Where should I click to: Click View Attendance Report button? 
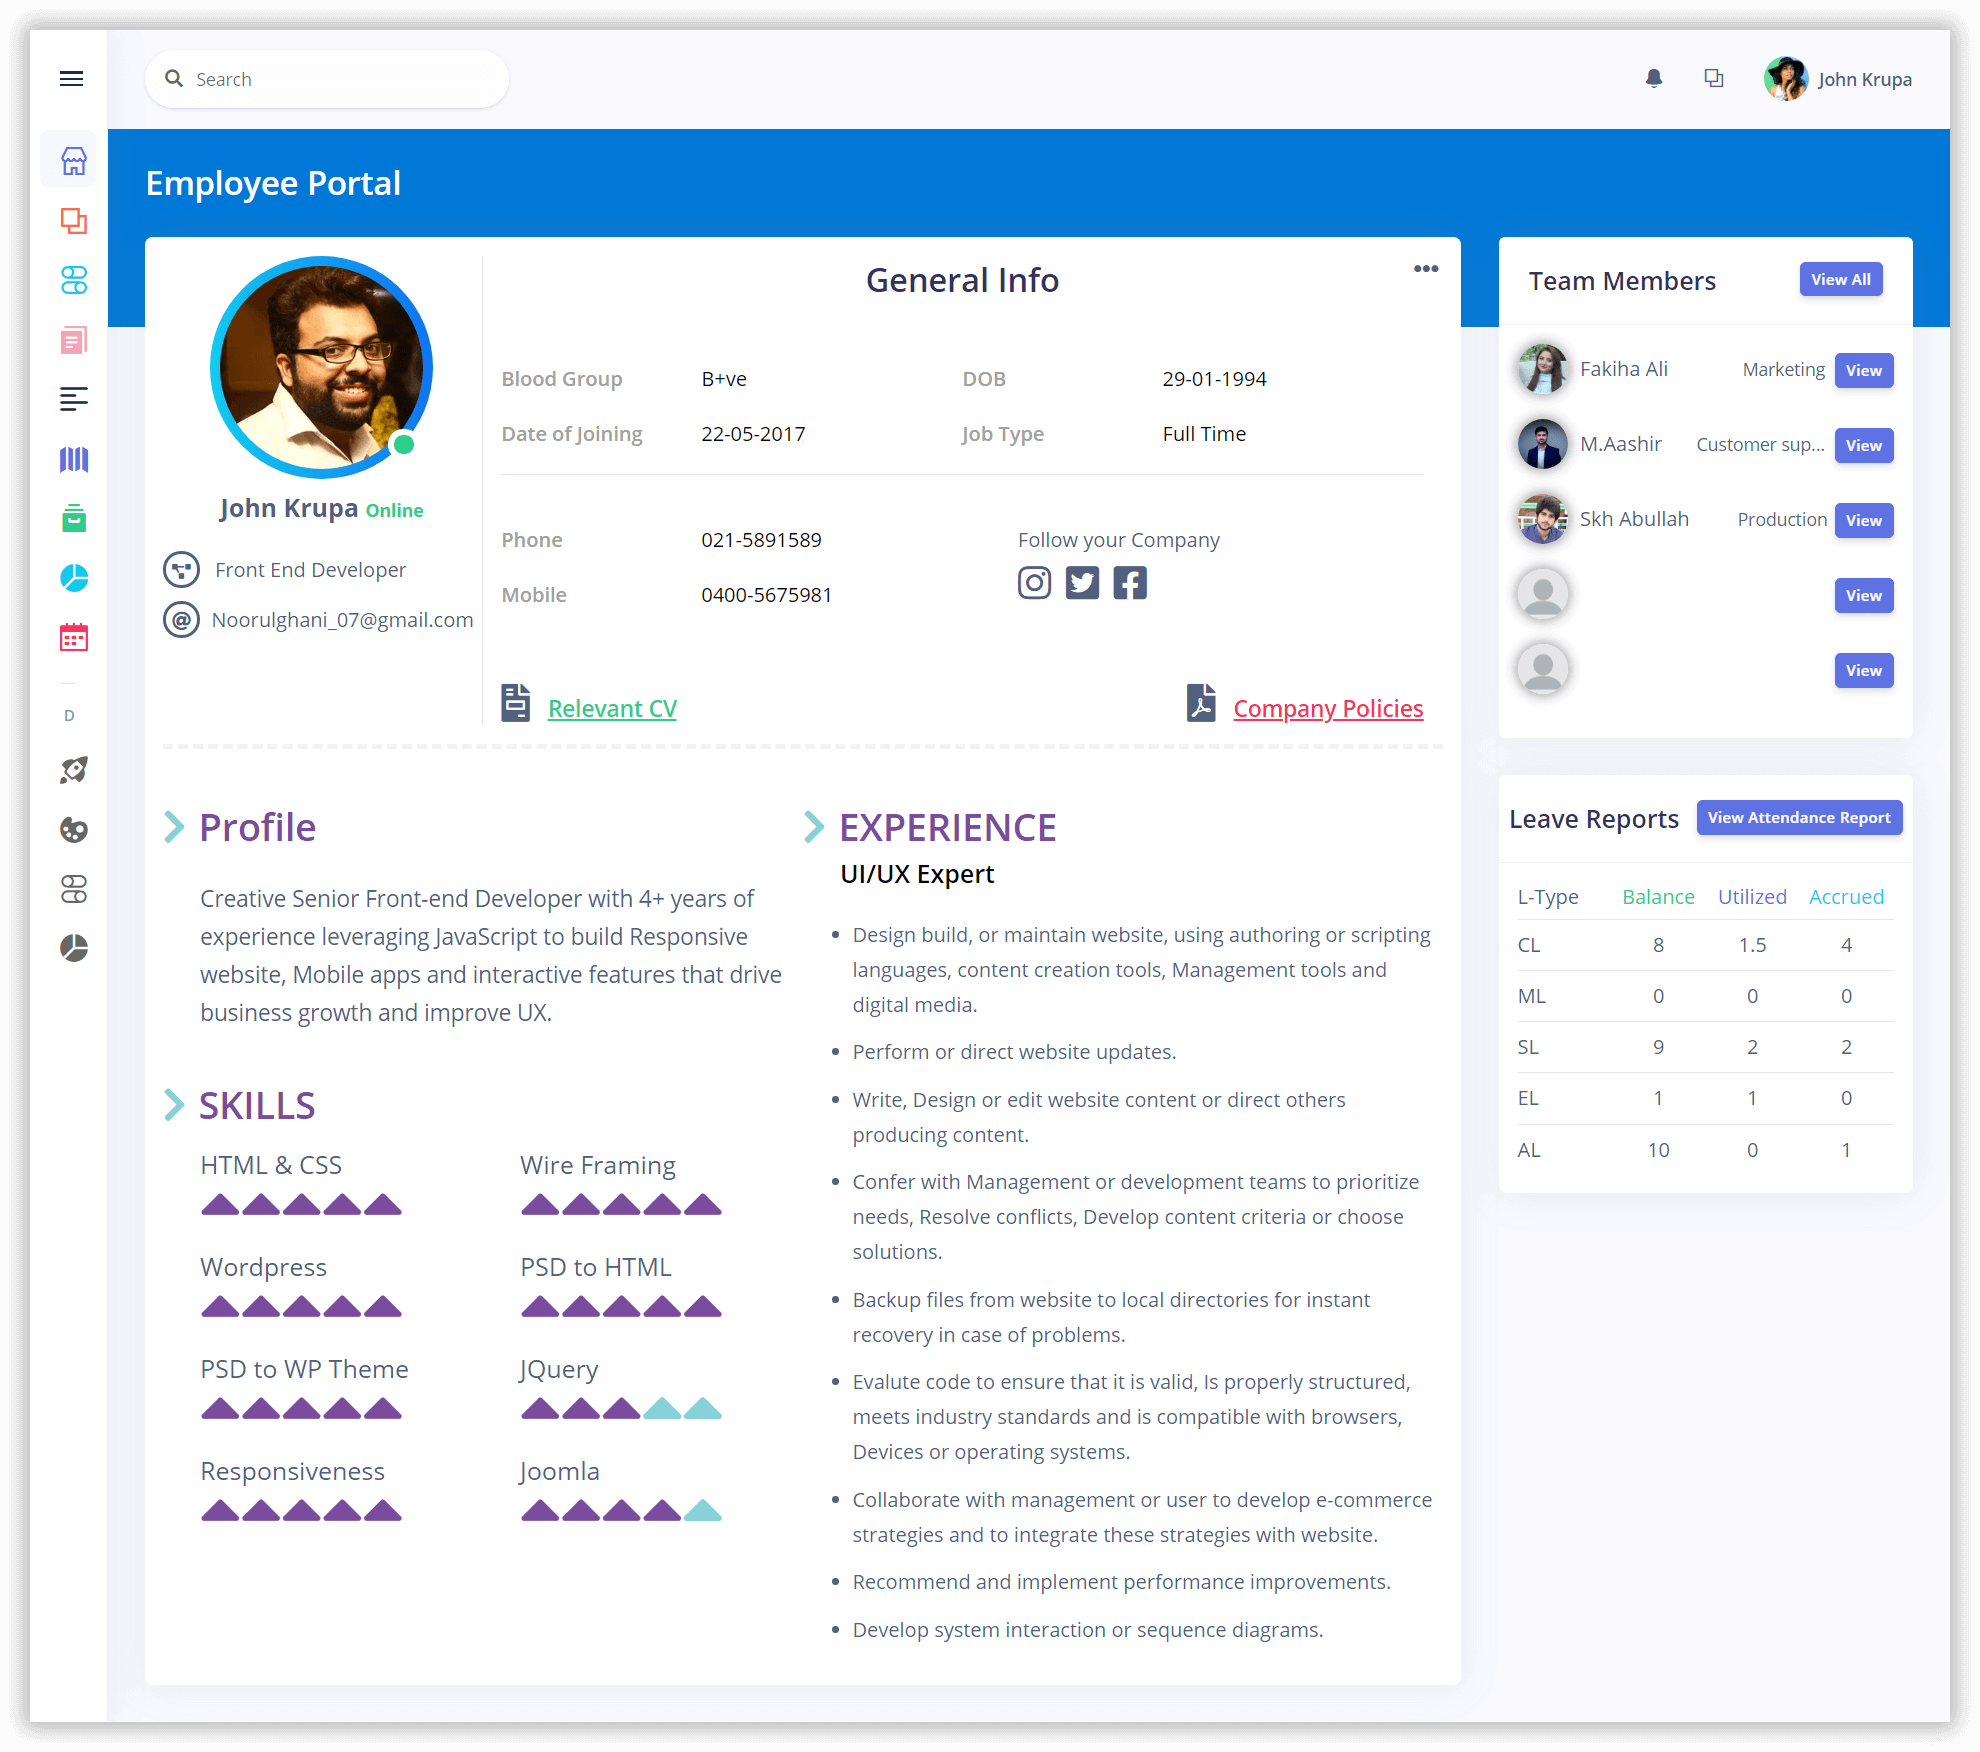tap(1799, 818)
